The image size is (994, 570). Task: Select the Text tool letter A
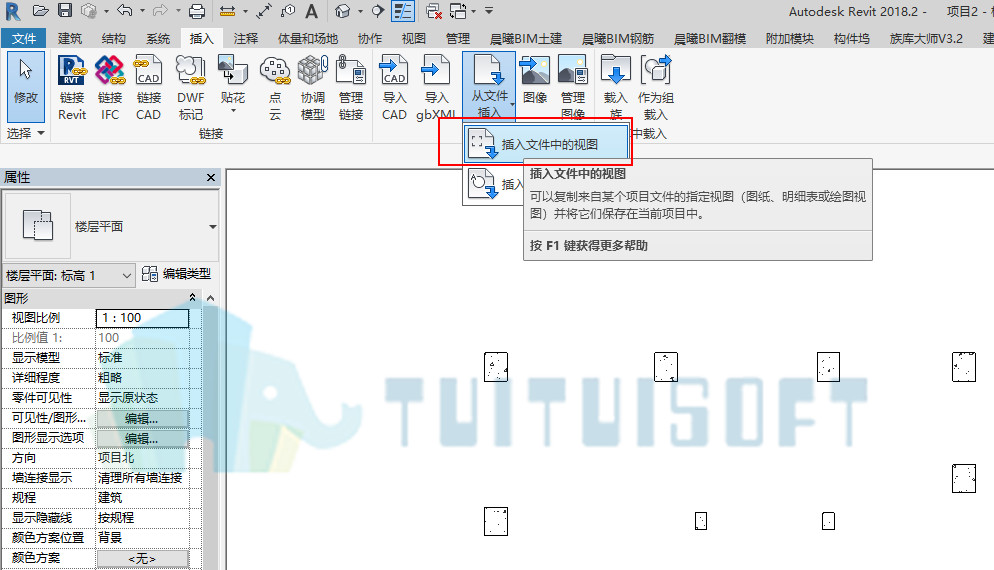pyautogui.click(x=311, y=11)
